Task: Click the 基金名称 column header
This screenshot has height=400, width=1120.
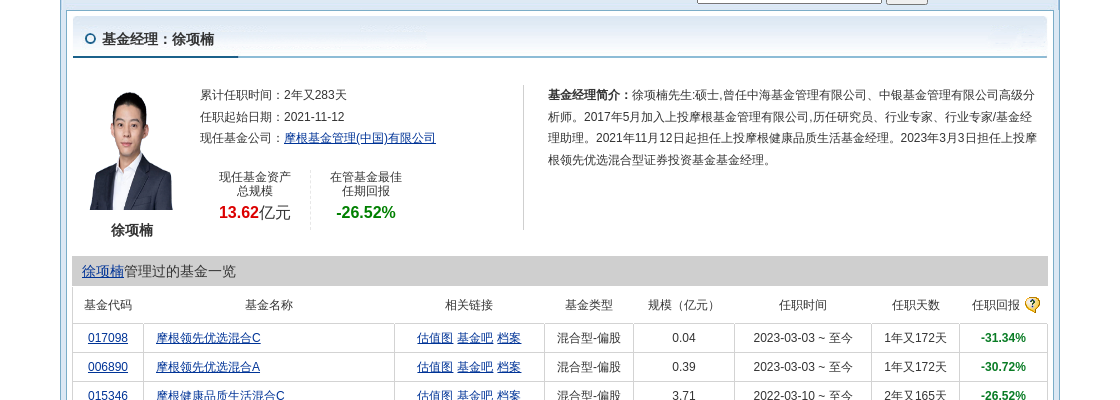Action: click(269, 305)
